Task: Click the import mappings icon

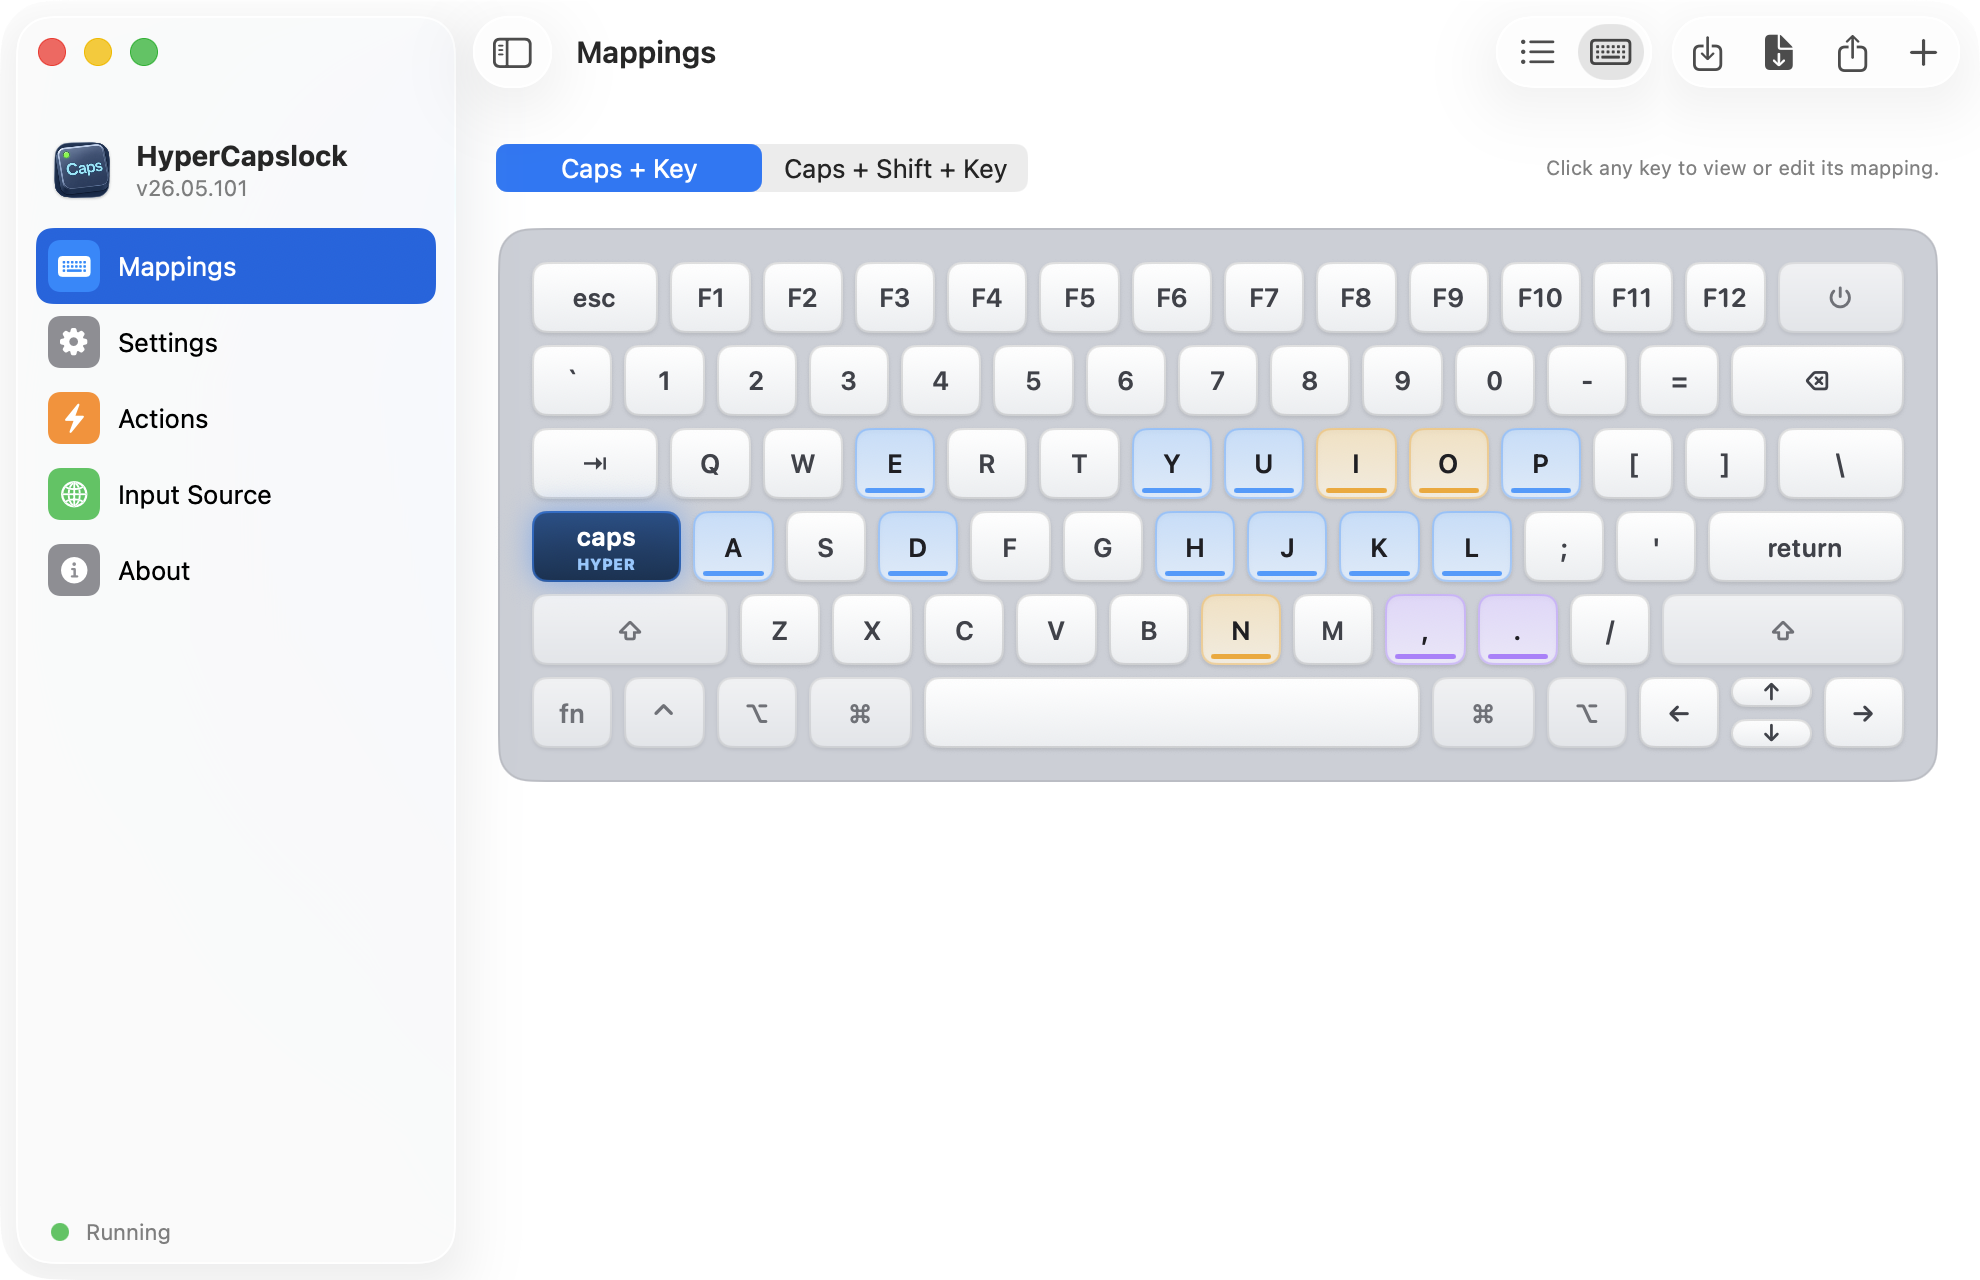Action: (1707, 52)
